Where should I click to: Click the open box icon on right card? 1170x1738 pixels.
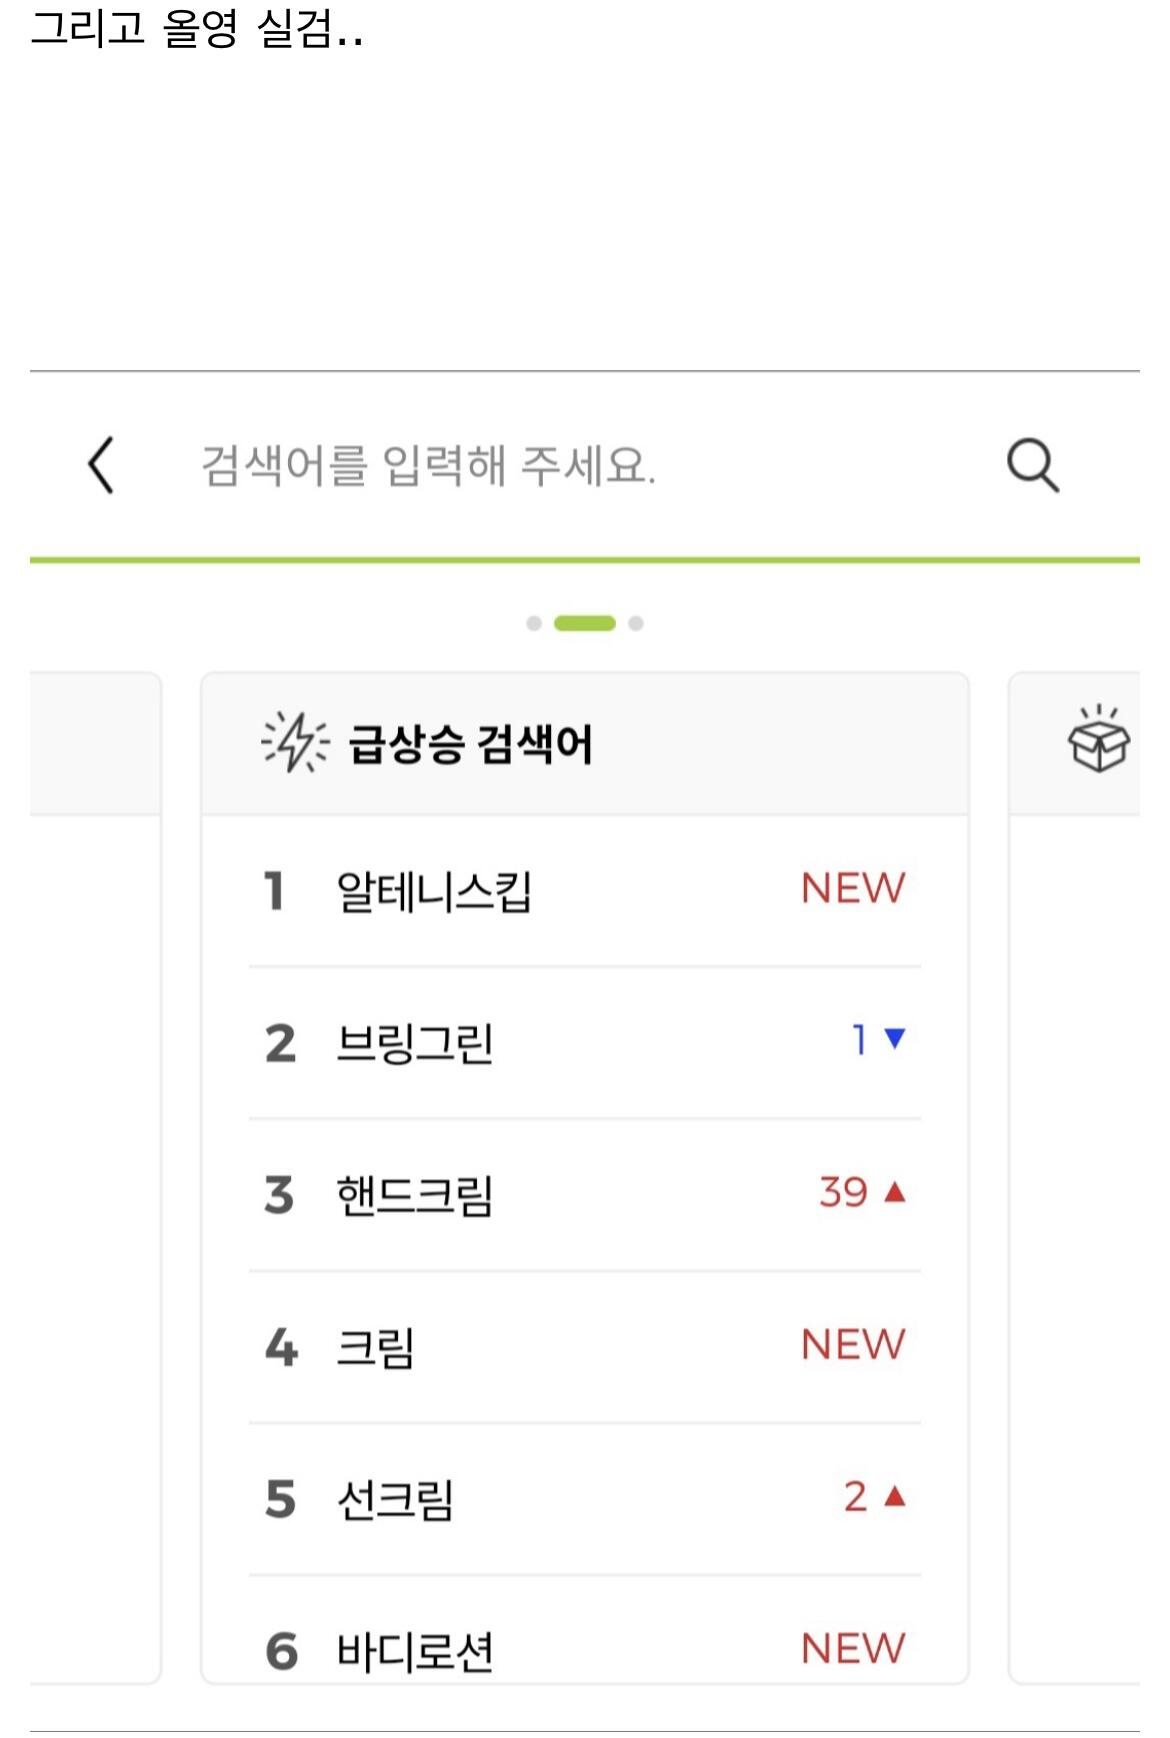[1098, 740]
